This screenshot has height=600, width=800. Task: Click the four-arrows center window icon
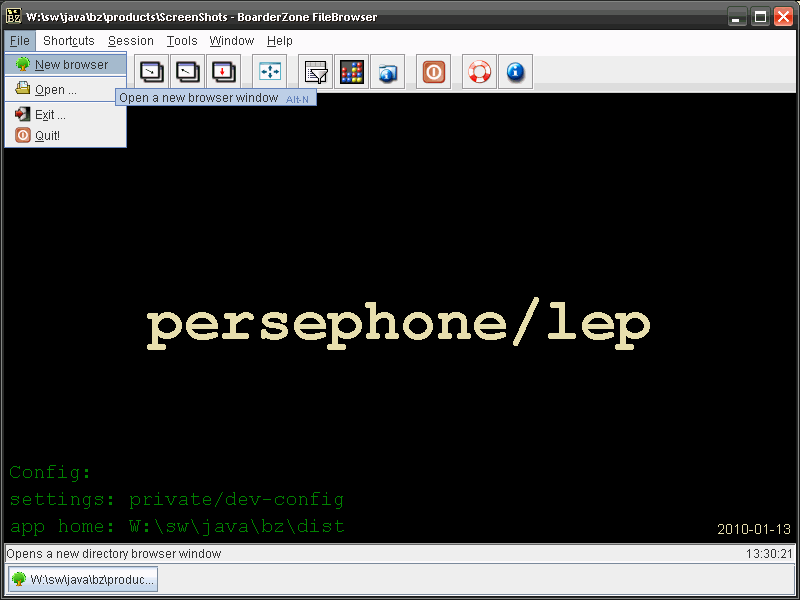(270, 72)
